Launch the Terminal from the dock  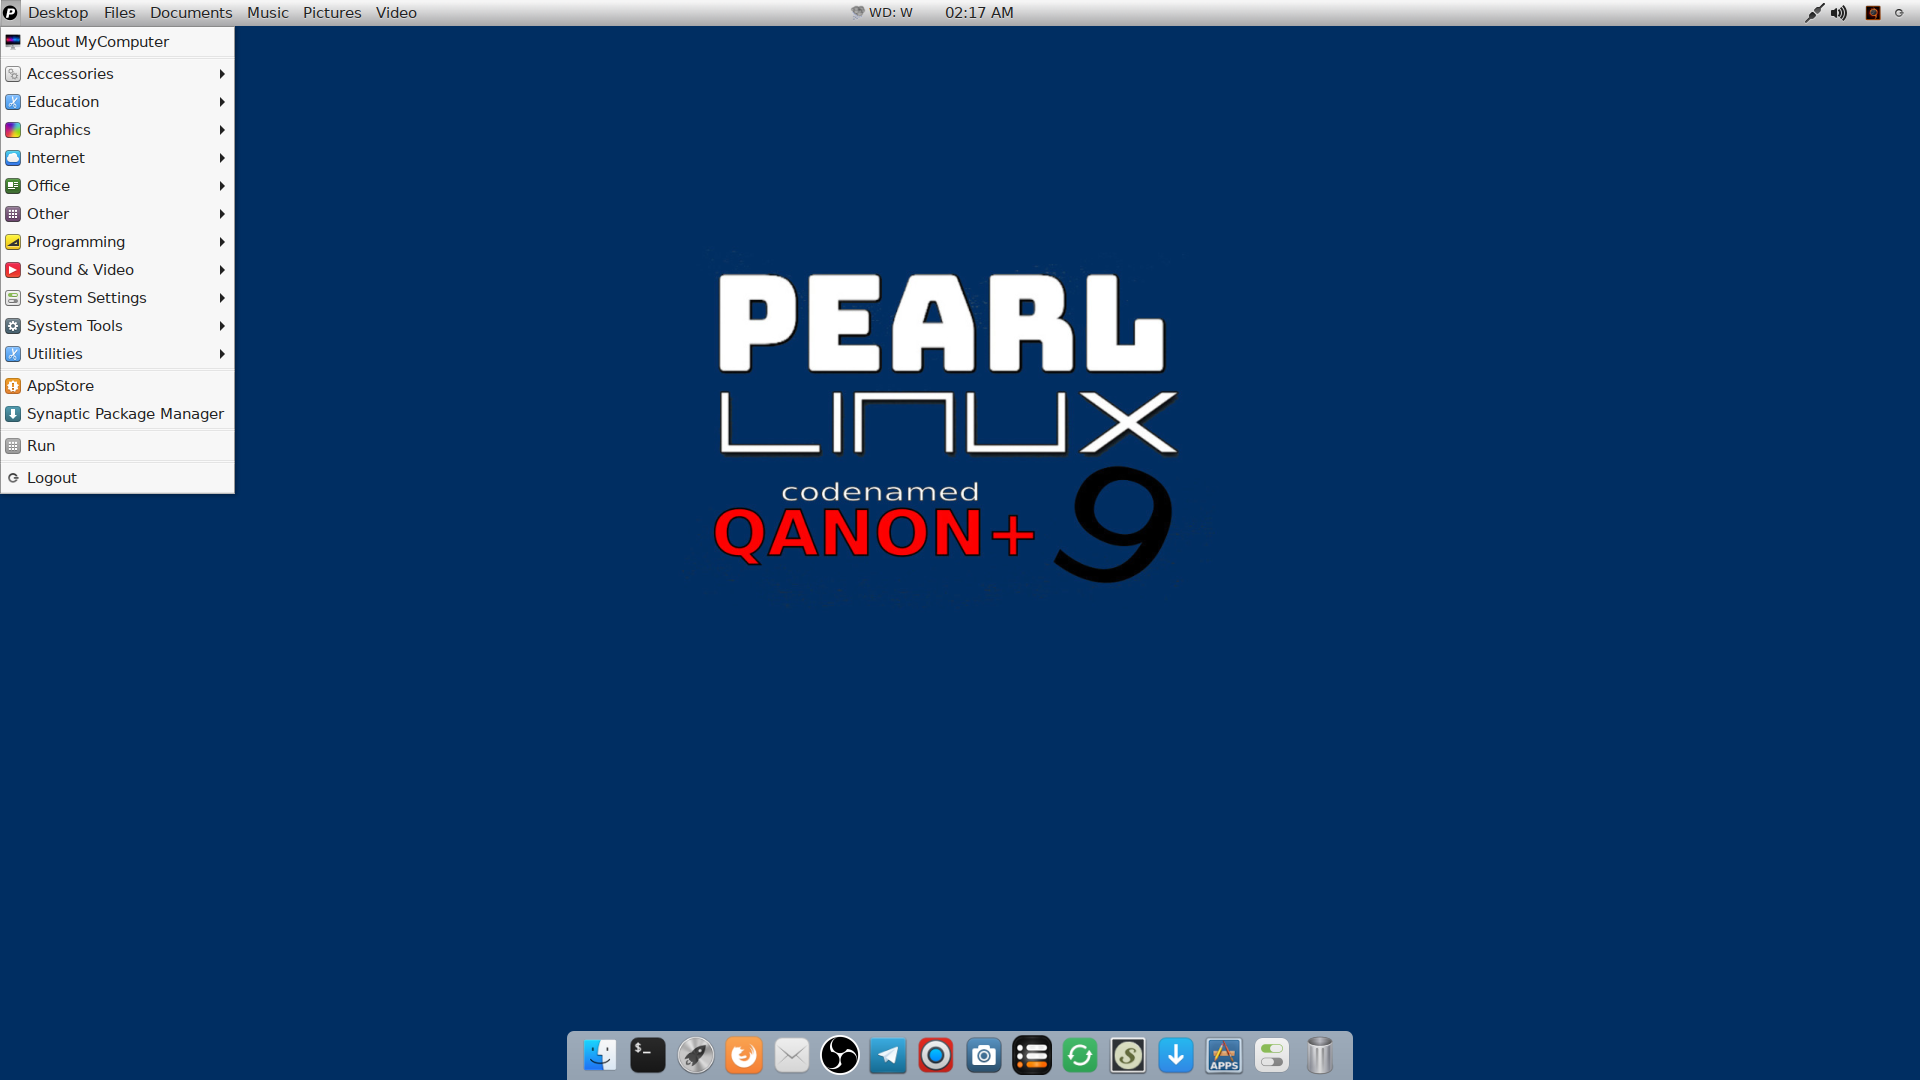pyautogui.click(x=648, y=1055)
